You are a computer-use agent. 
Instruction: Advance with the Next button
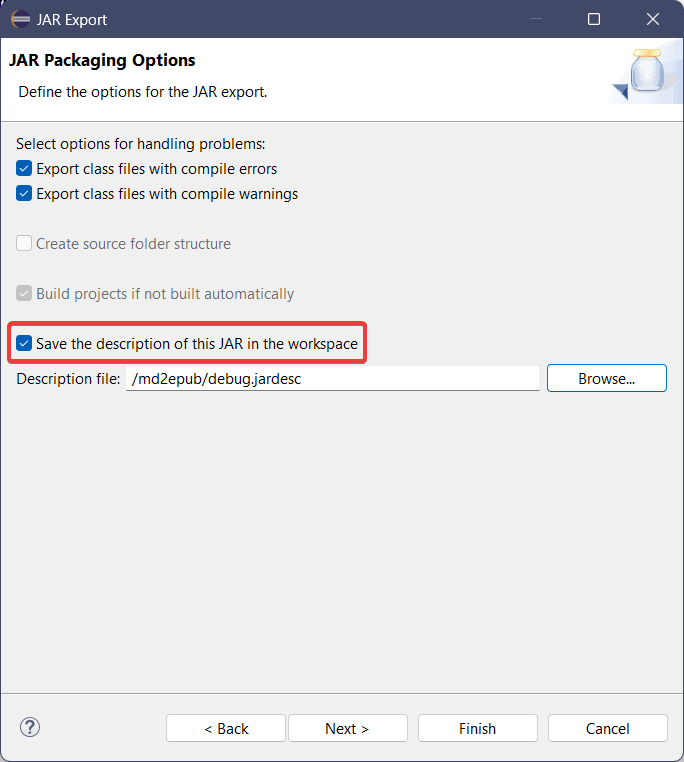coord(348,728)
